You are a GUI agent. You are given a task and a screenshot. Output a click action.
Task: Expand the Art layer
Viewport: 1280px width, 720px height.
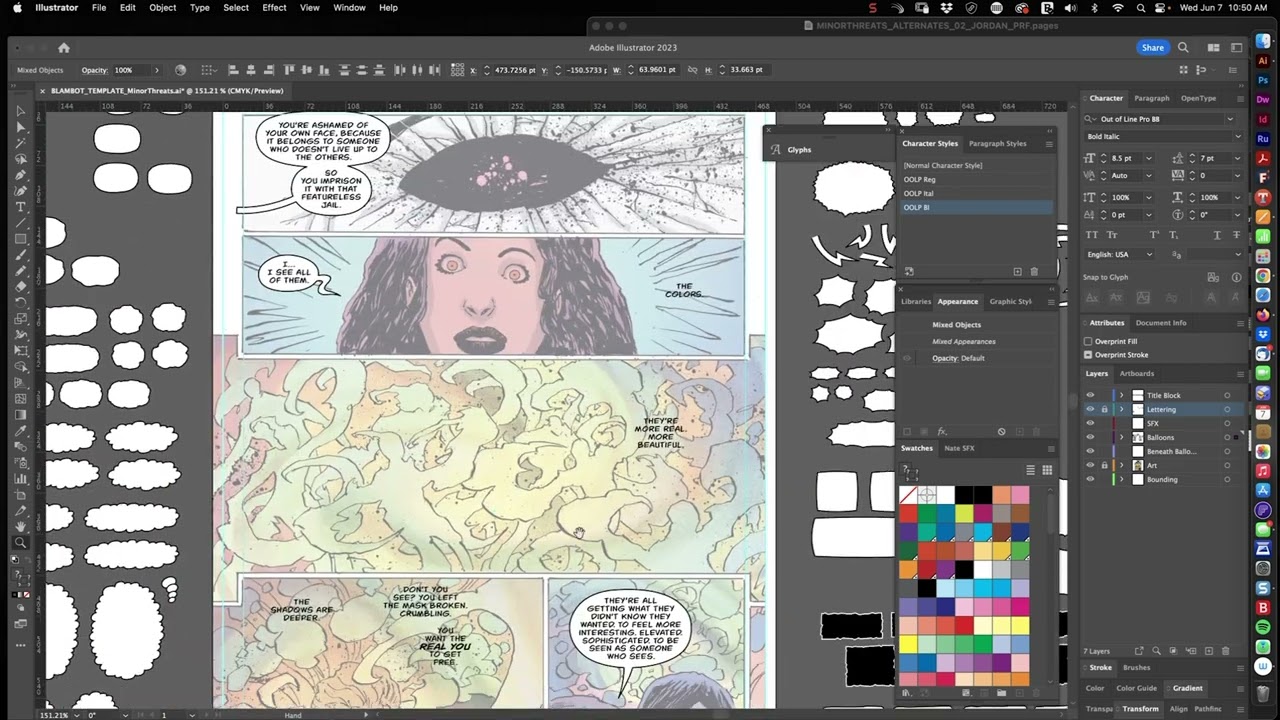click(x=1121, y=465)
